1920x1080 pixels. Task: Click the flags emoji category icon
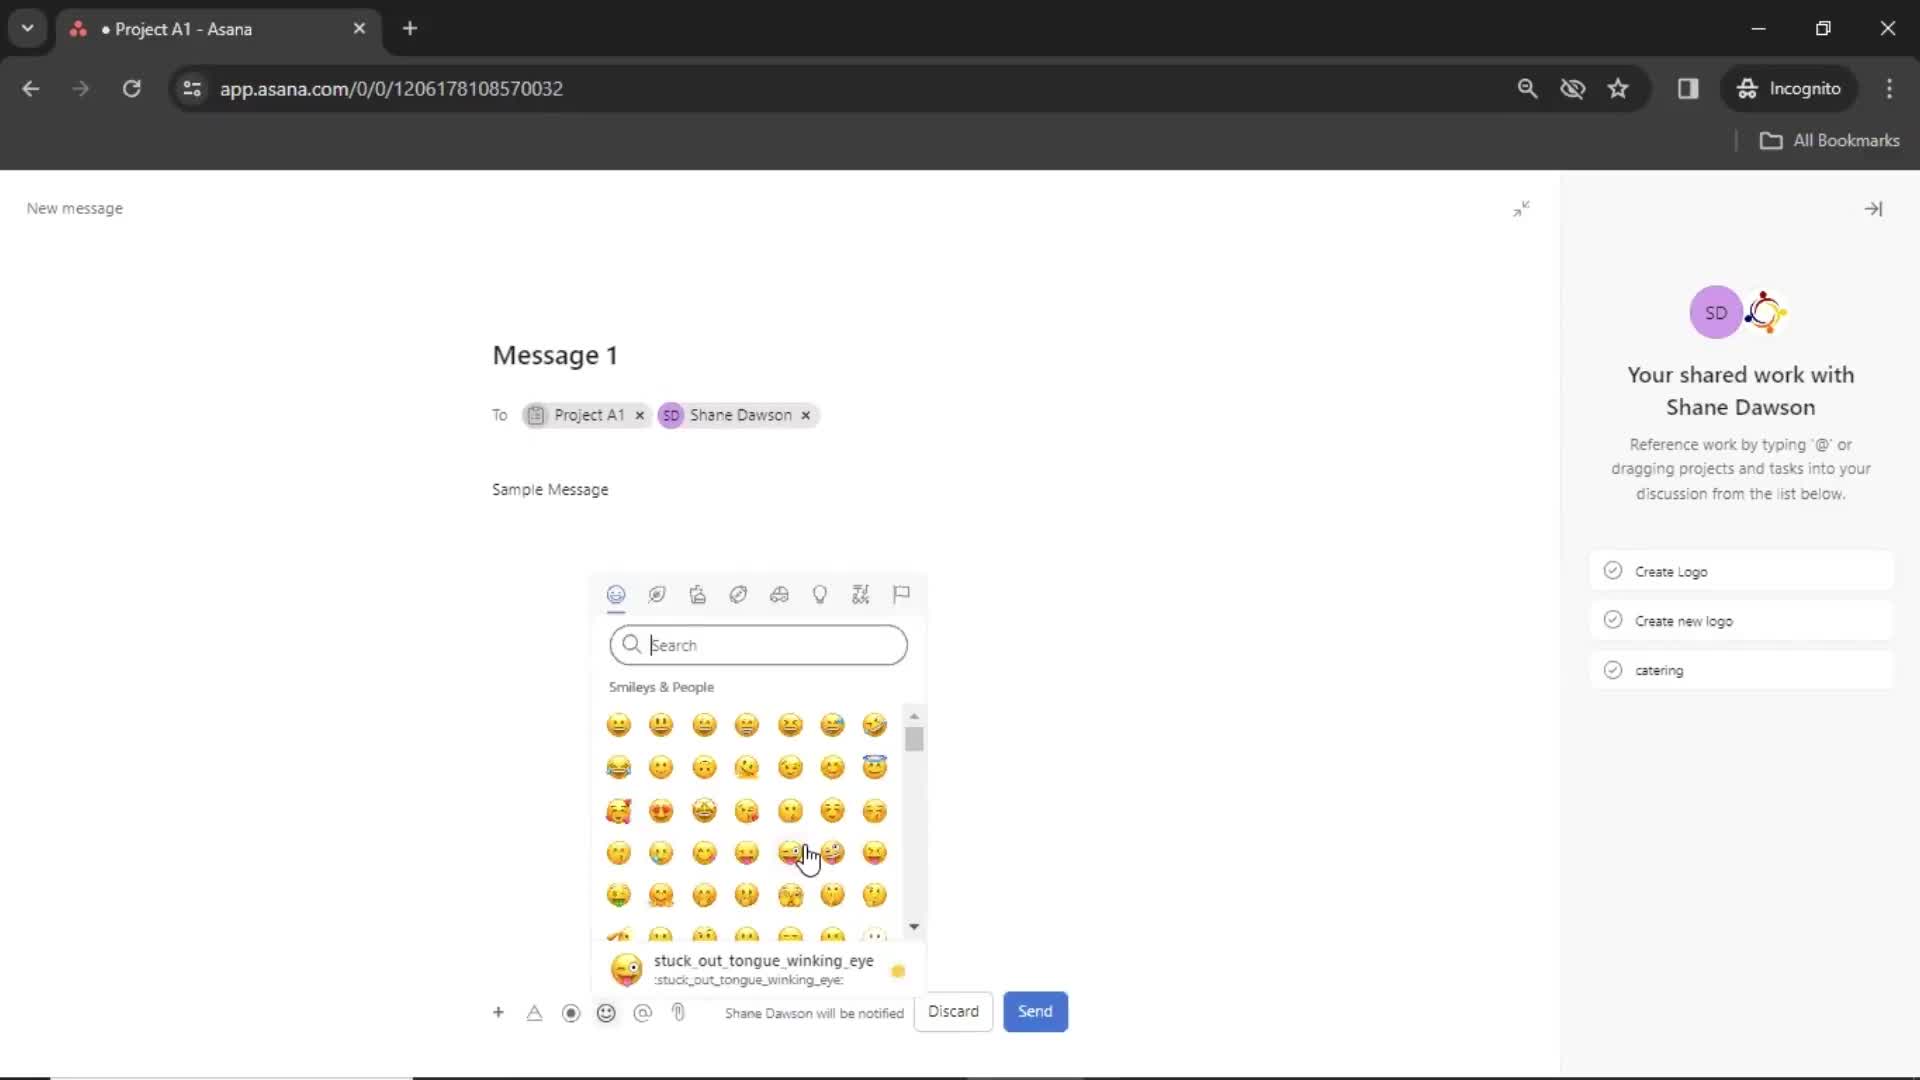point(901,593)
